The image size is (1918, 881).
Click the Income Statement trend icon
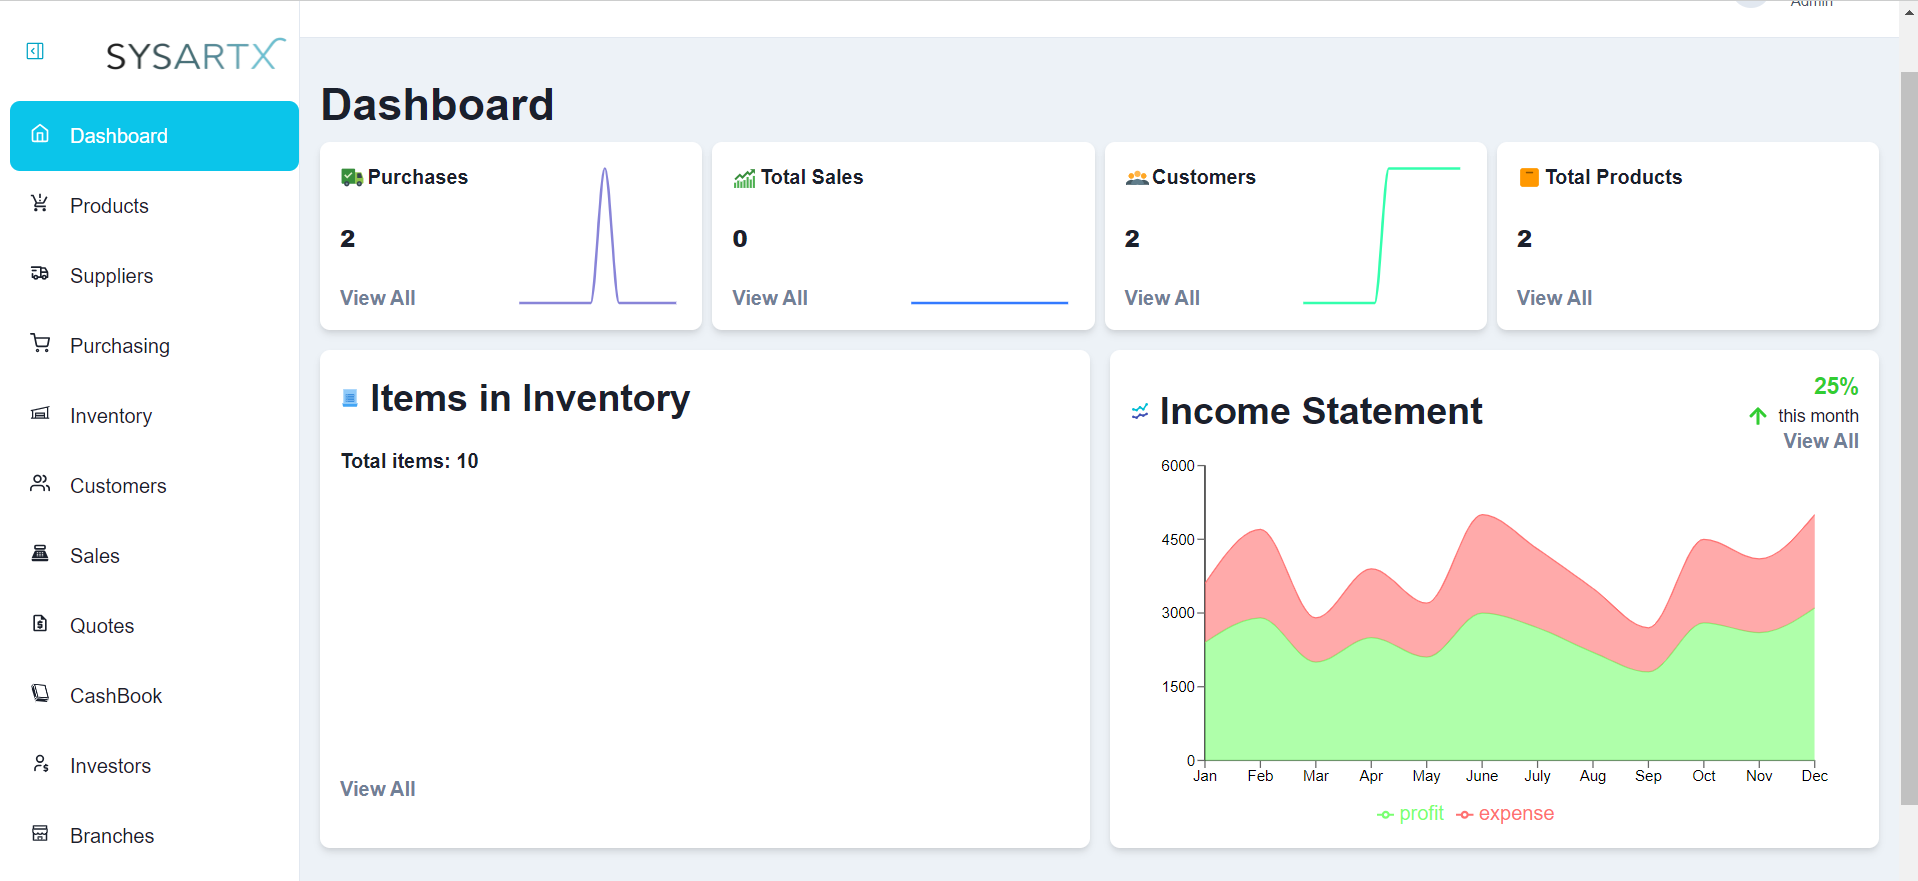pyautogui.click(x=1140, y=411)
